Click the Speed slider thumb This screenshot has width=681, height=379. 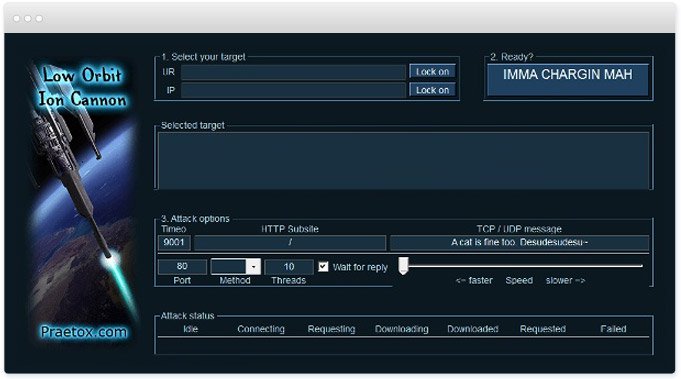[403, 266]
